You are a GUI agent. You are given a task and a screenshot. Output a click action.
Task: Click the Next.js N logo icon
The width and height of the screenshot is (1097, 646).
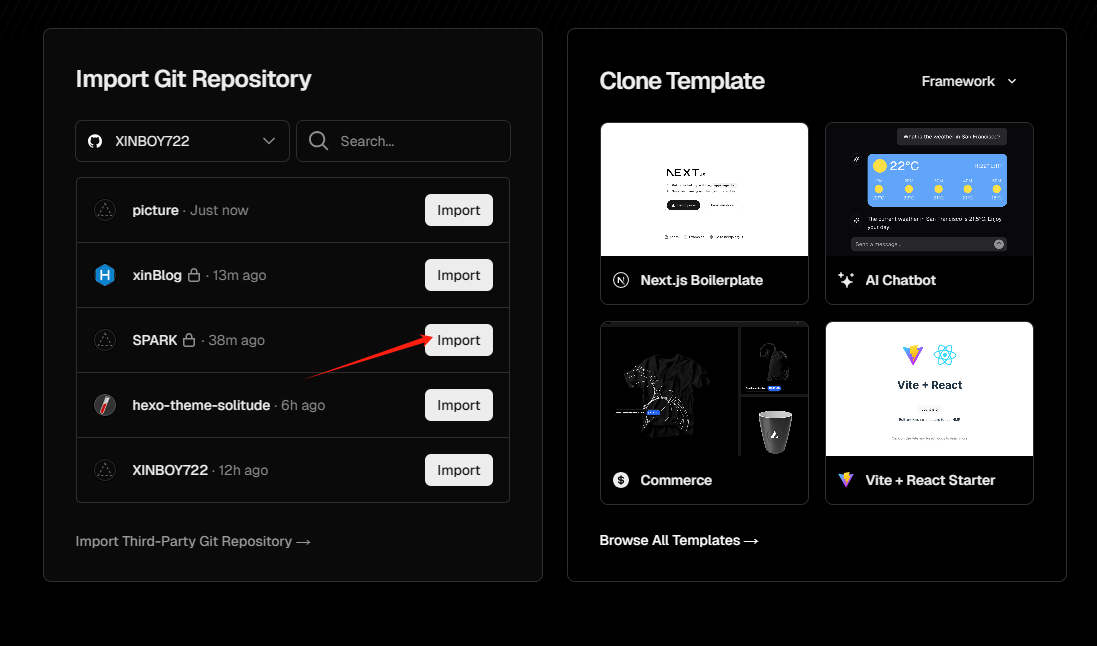point(621,281)
